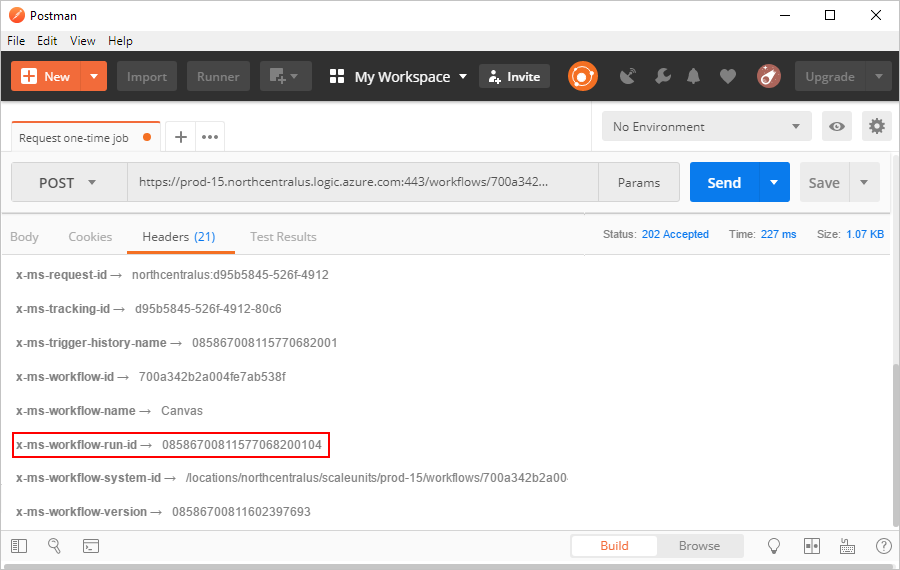Open the Send dropdown arrow
Viewport: 900px width, 570px height.
coord(774,183)
